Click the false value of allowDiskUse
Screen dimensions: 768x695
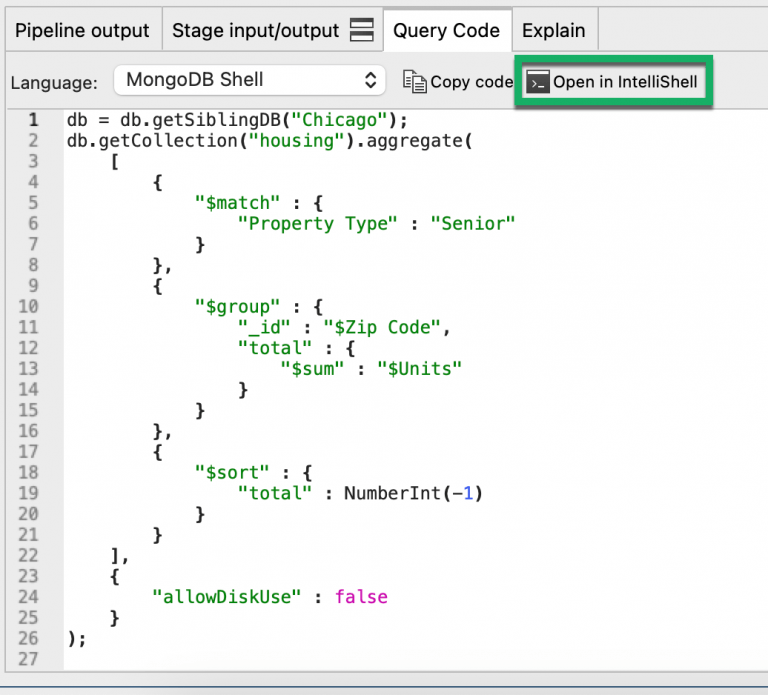click(x=361, y=597)
